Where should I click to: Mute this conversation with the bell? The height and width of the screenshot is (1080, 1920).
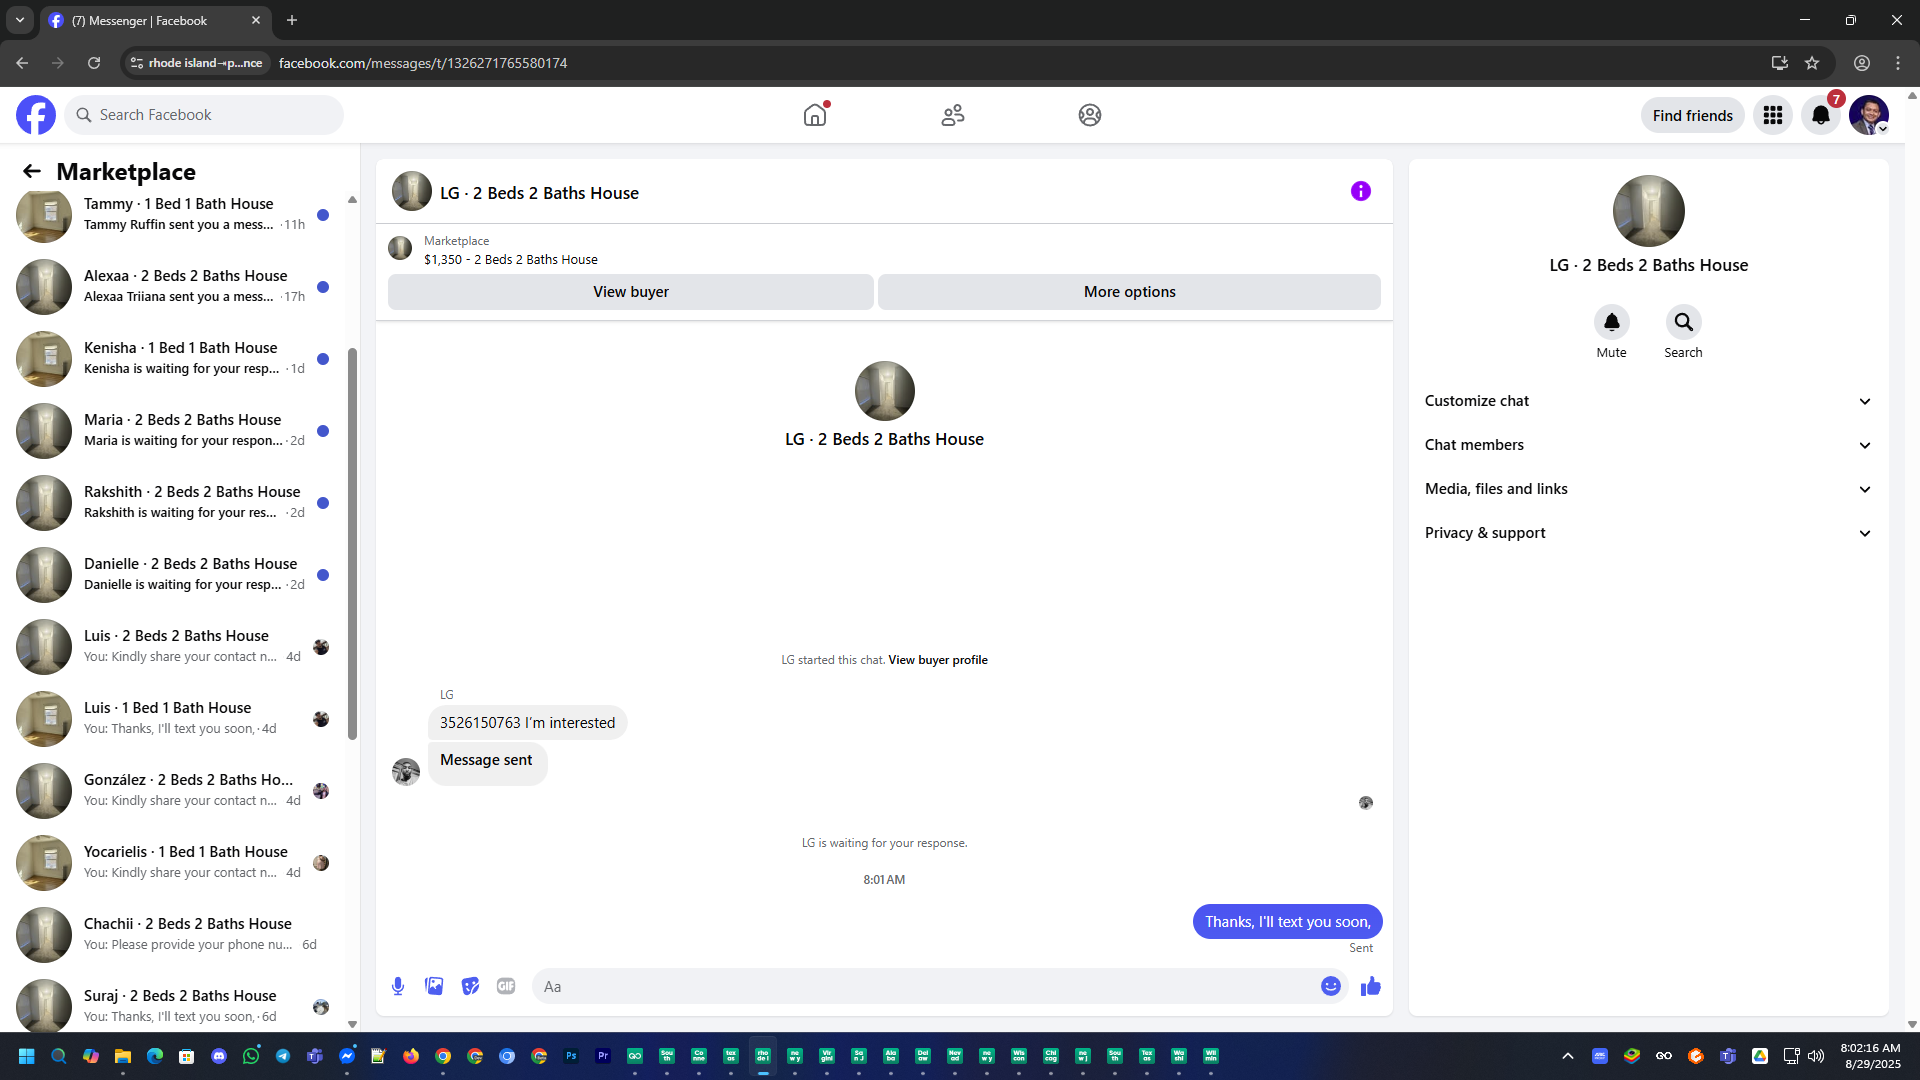(1611, 322)
